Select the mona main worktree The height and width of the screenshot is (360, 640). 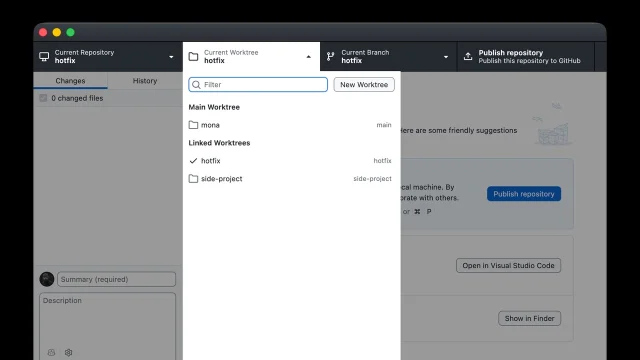point(291,125)
